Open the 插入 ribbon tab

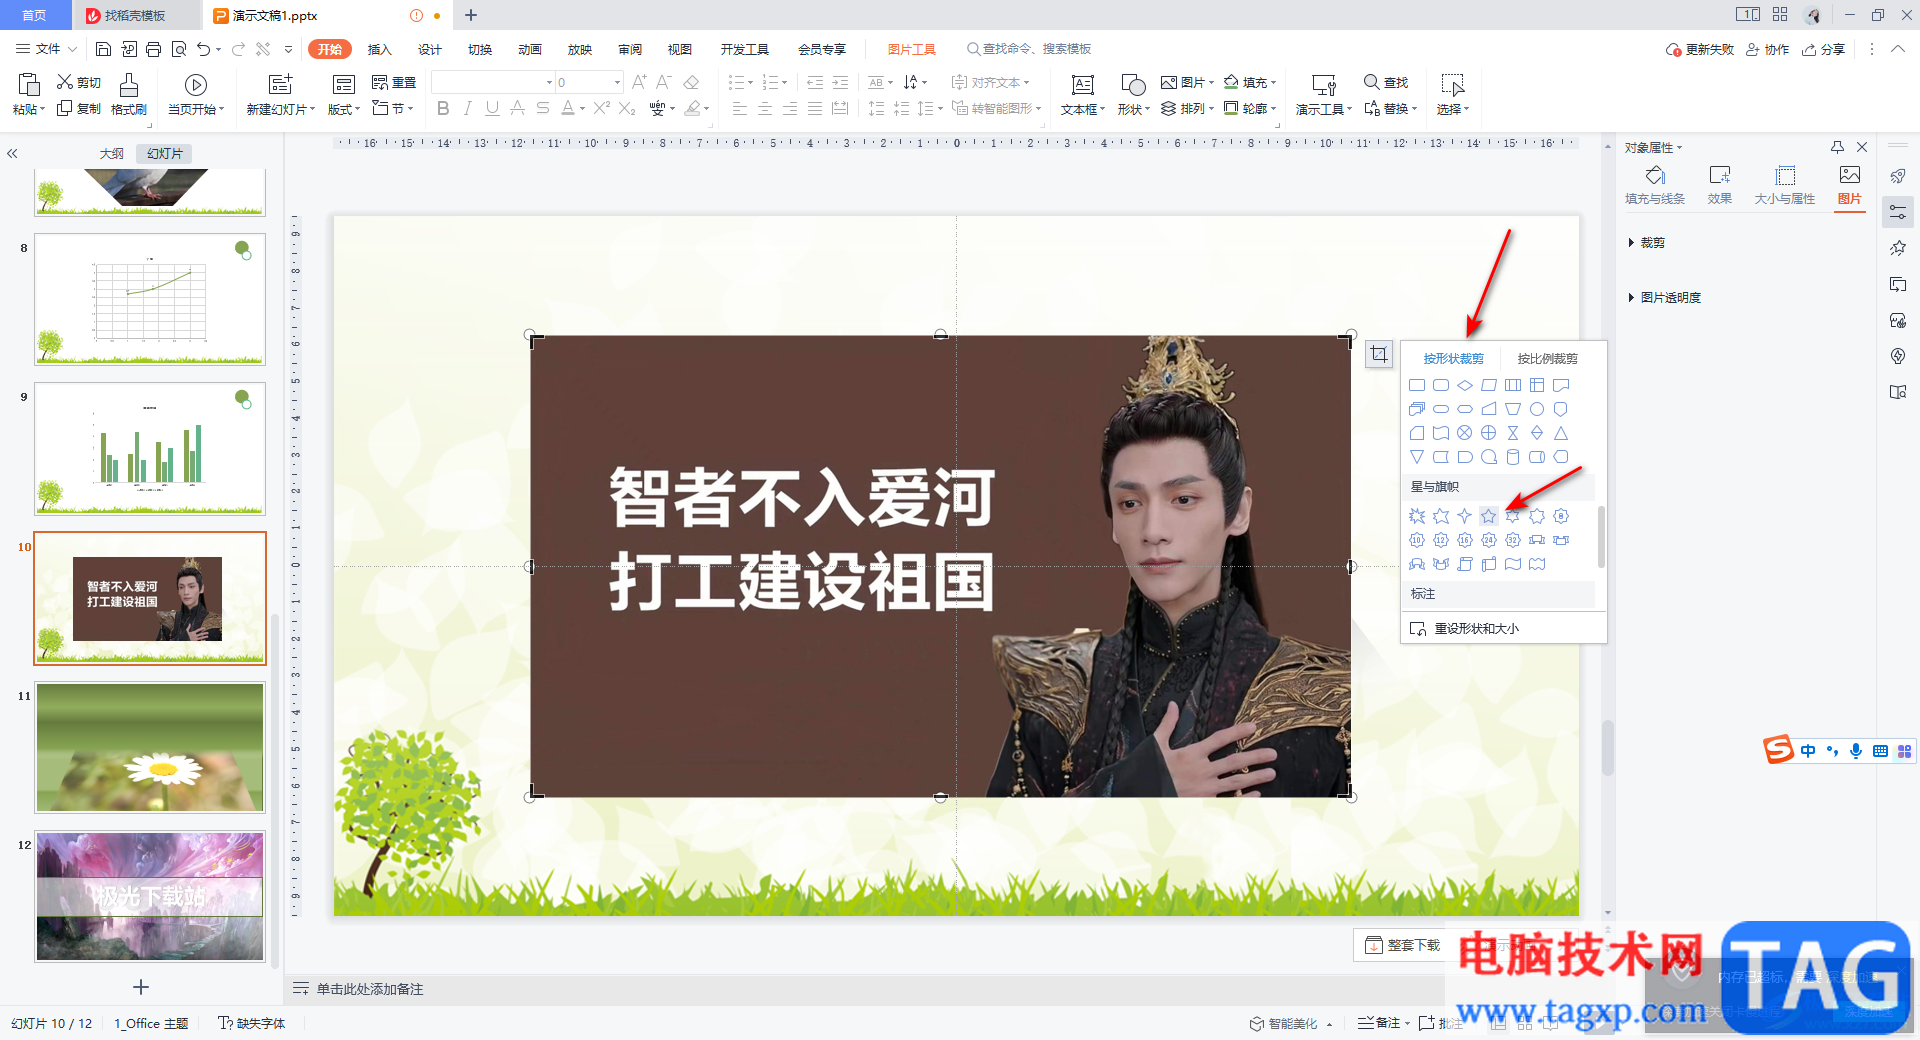(x=379, y=49)
